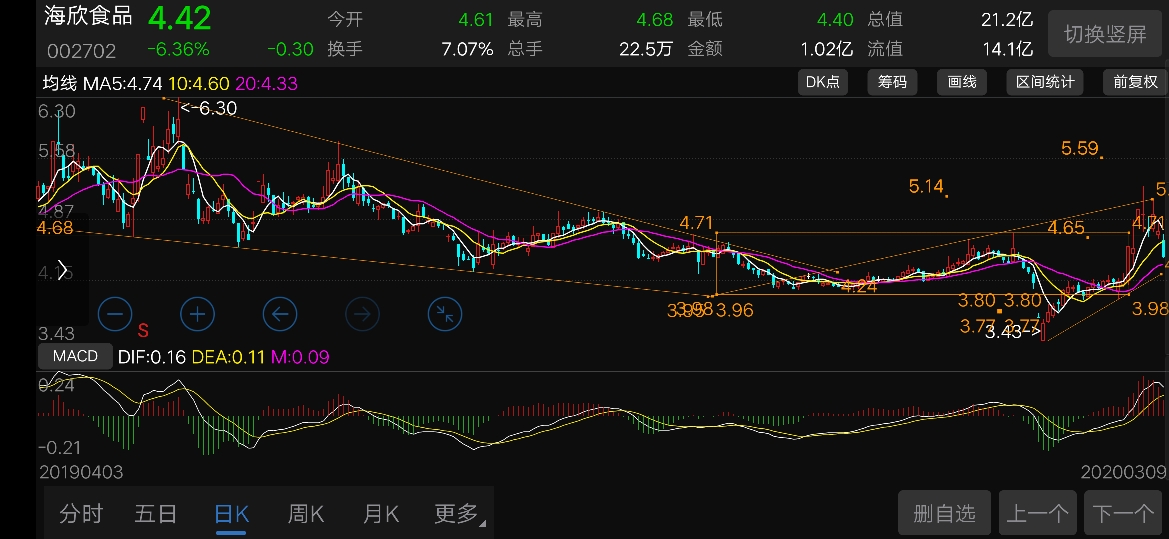Toggle the 筹码 chip distribution
The image size is (1169, 539).
pyautogui.click(x=892, y=82)
